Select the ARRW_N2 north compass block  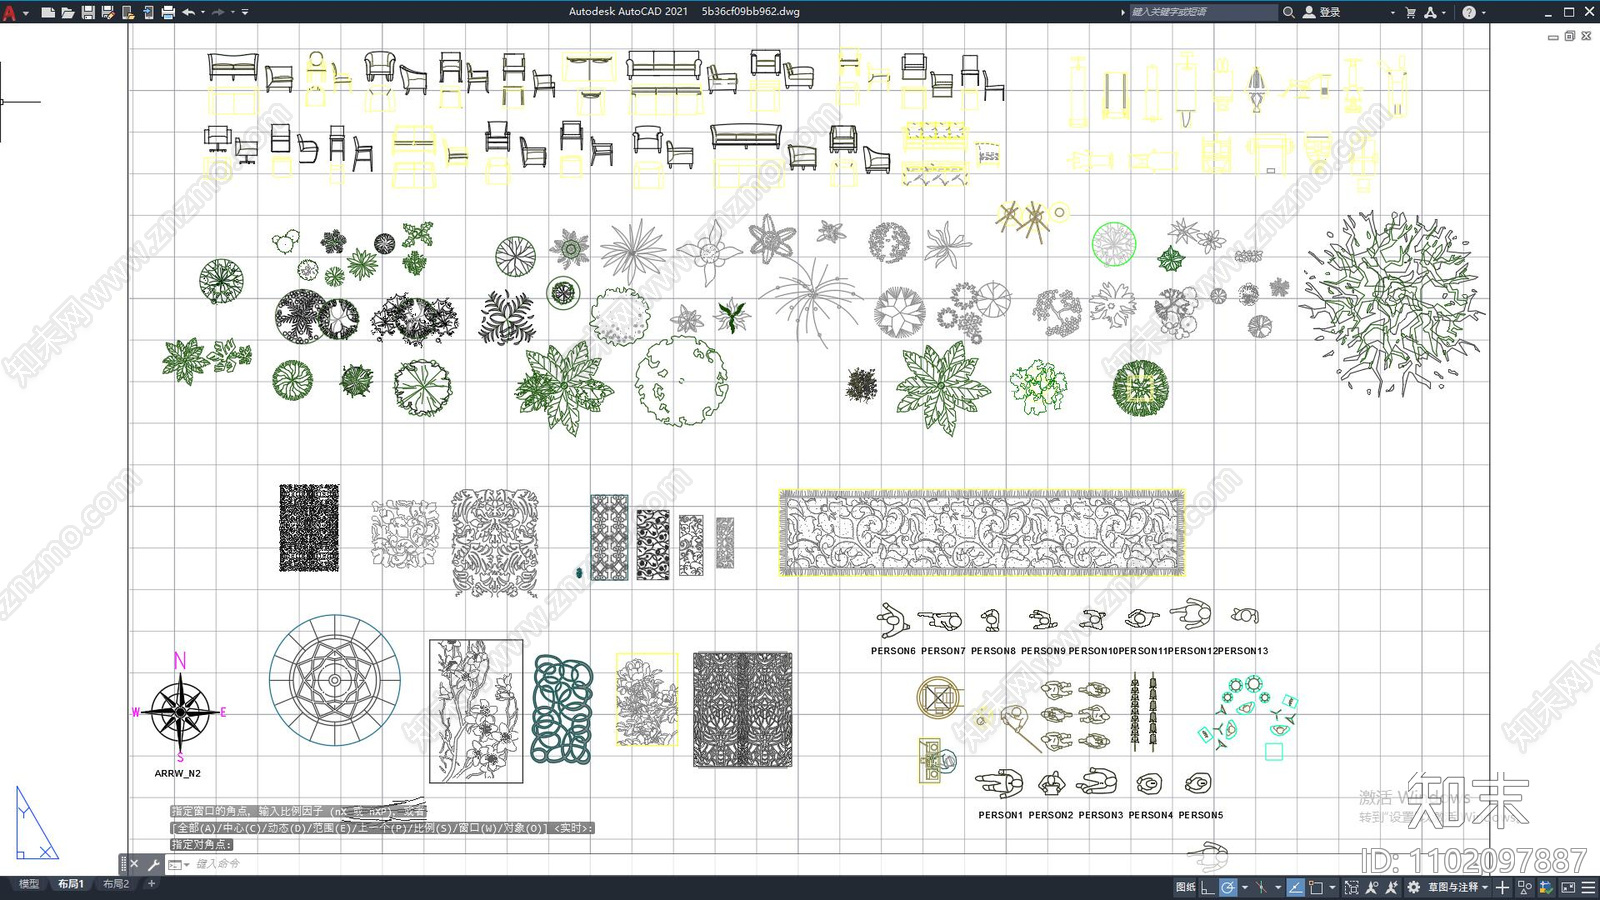(x=180, y=713)
